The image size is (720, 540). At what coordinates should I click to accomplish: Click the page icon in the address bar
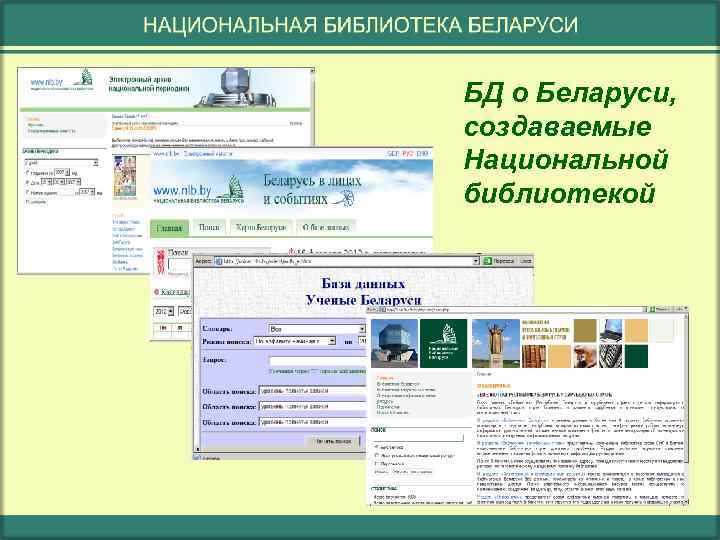point(219,261)
